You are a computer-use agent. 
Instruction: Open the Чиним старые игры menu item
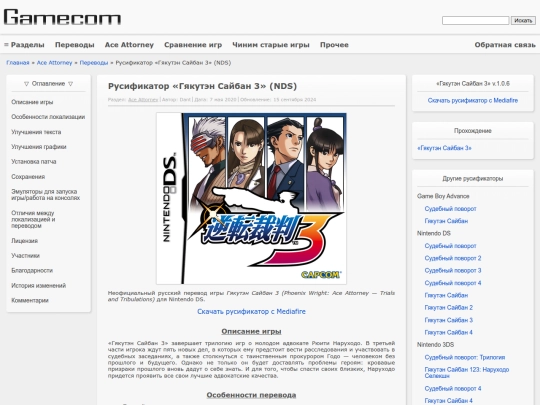pos(271,45)
